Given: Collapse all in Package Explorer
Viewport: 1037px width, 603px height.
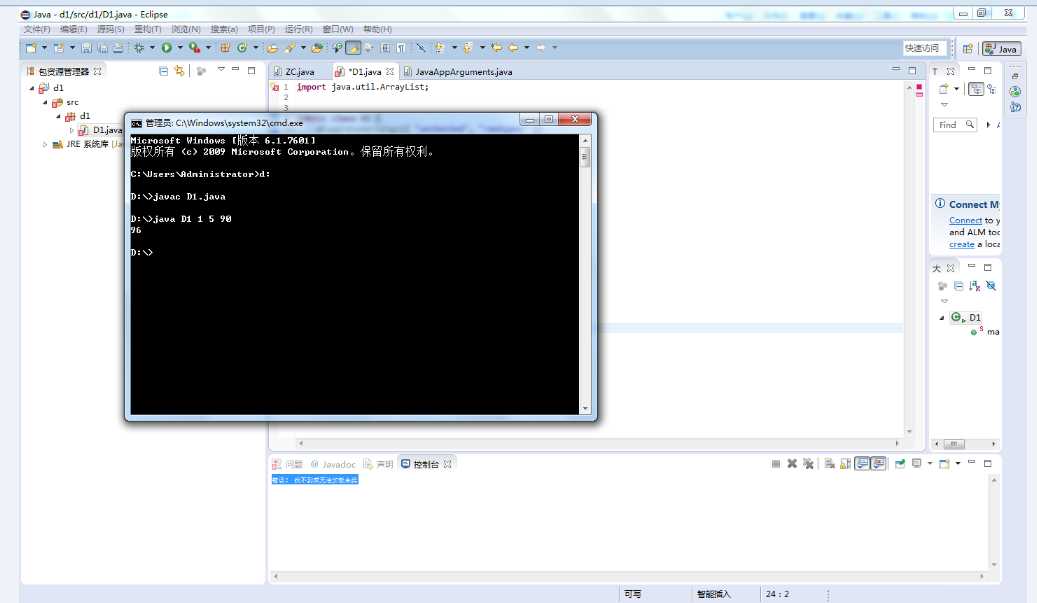Looking at the screenshot, I should click(163, 71).
